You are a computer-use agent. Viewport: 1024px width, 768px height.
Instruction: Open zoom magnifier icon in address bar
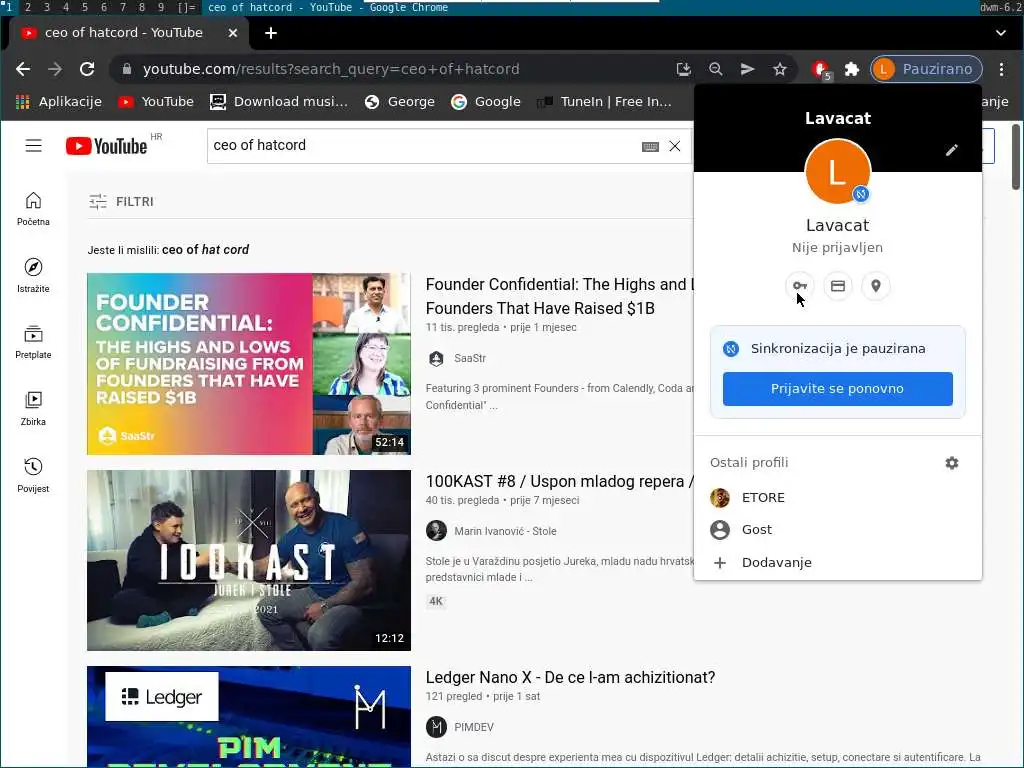pos(716,69)
